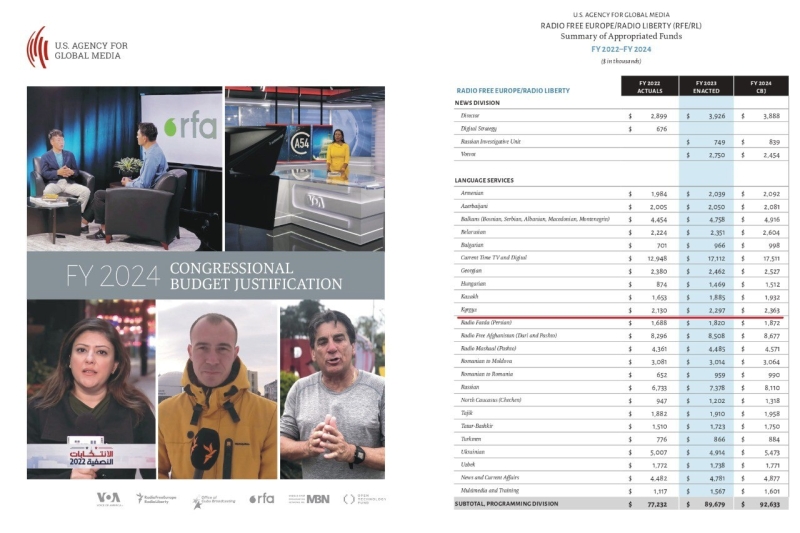
Task: Click the subtotal value '89,679'
Action: 714,504
